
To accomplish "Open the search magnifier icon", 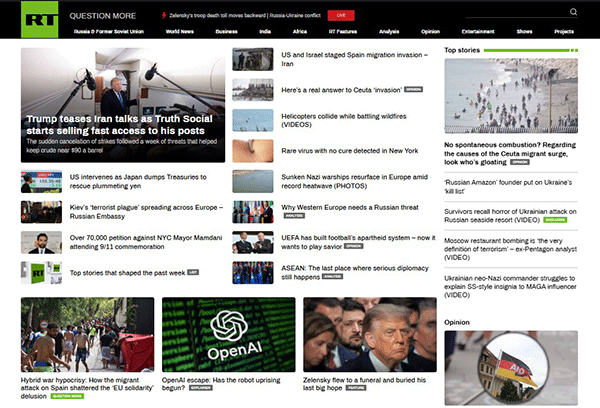I will coord(573,12).
